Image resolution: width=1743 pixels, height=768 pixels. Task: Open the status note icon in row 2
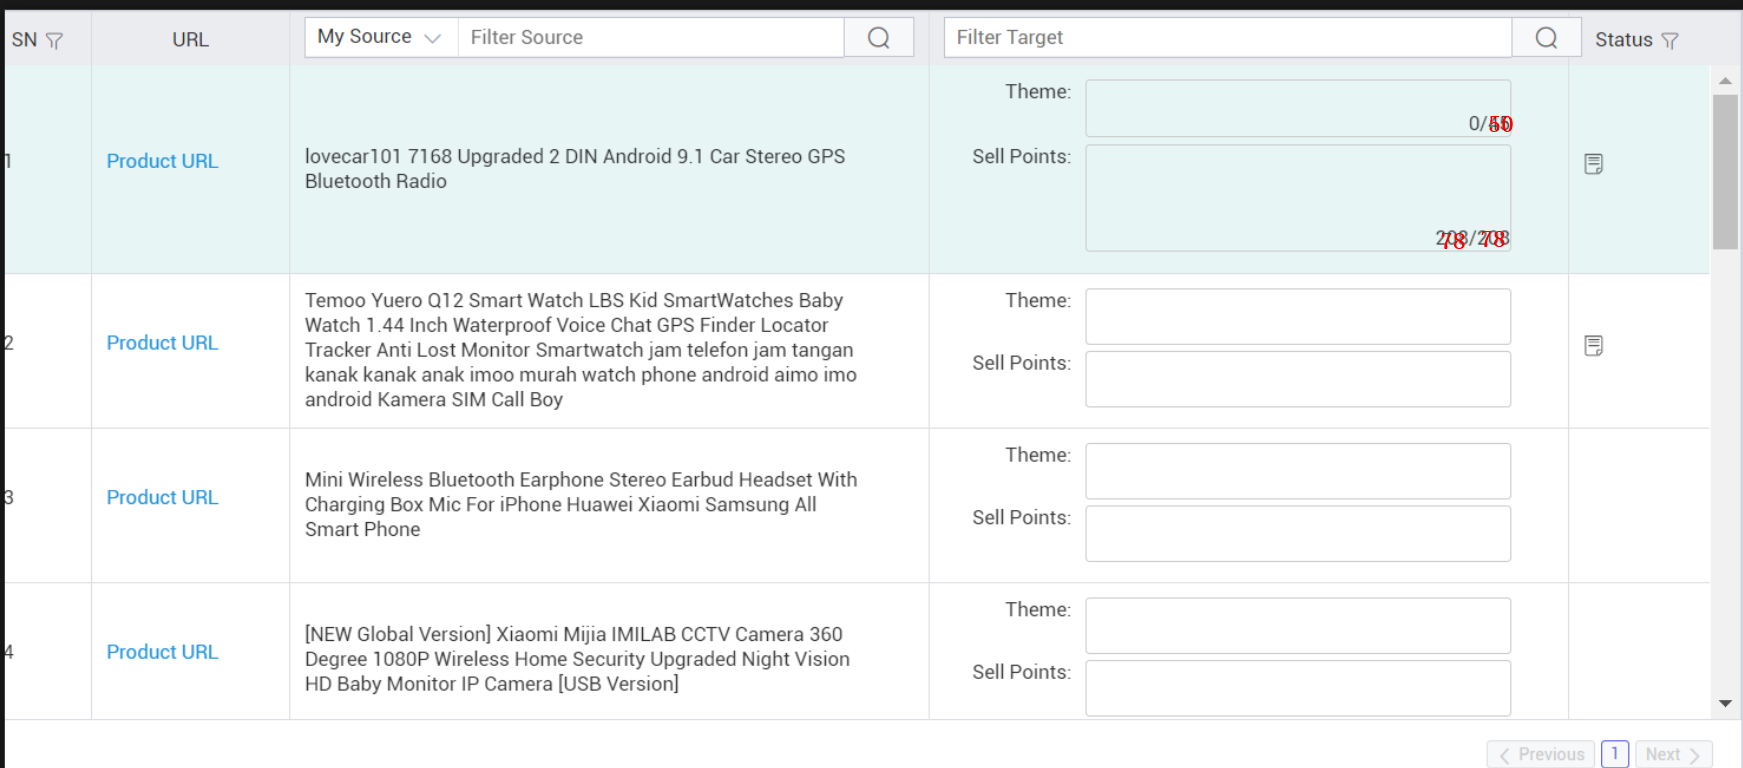pyautogui.click(x=1593, y=346)
